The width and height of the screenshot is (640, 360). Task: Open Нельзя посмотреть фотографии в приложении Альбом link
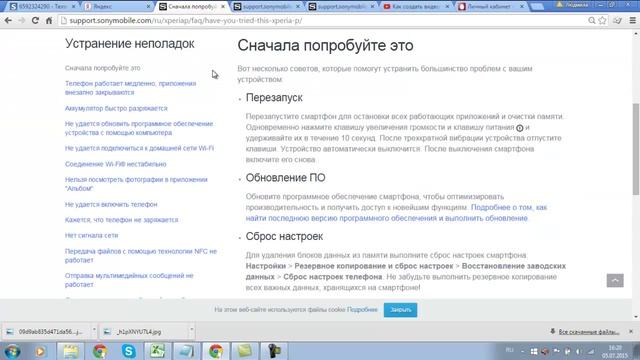[136, 184]
